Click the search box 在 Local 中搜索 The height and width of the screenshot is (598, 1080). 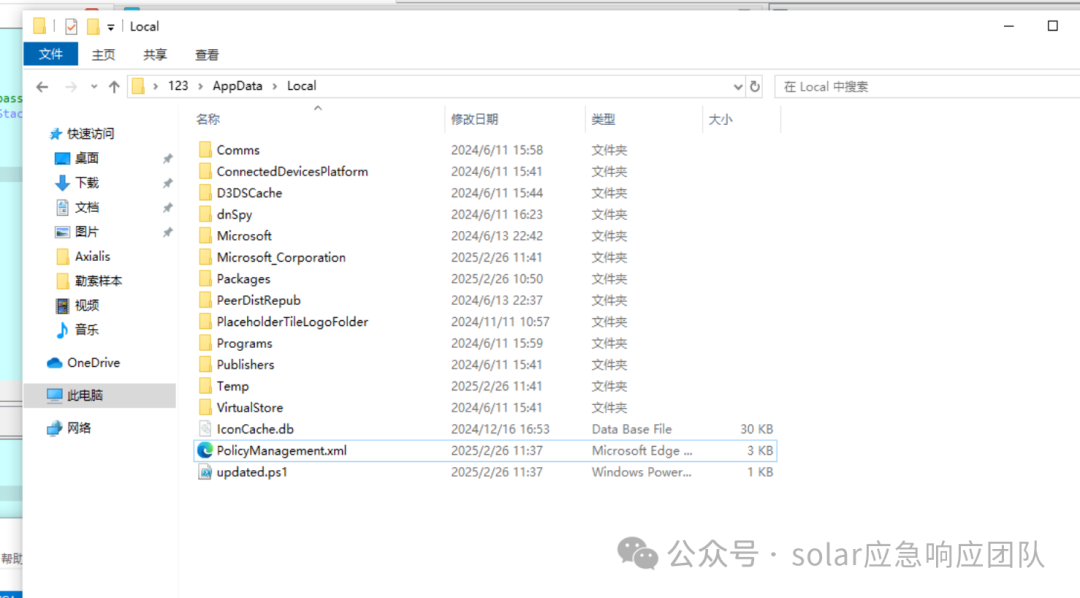[x=927, y=87]
